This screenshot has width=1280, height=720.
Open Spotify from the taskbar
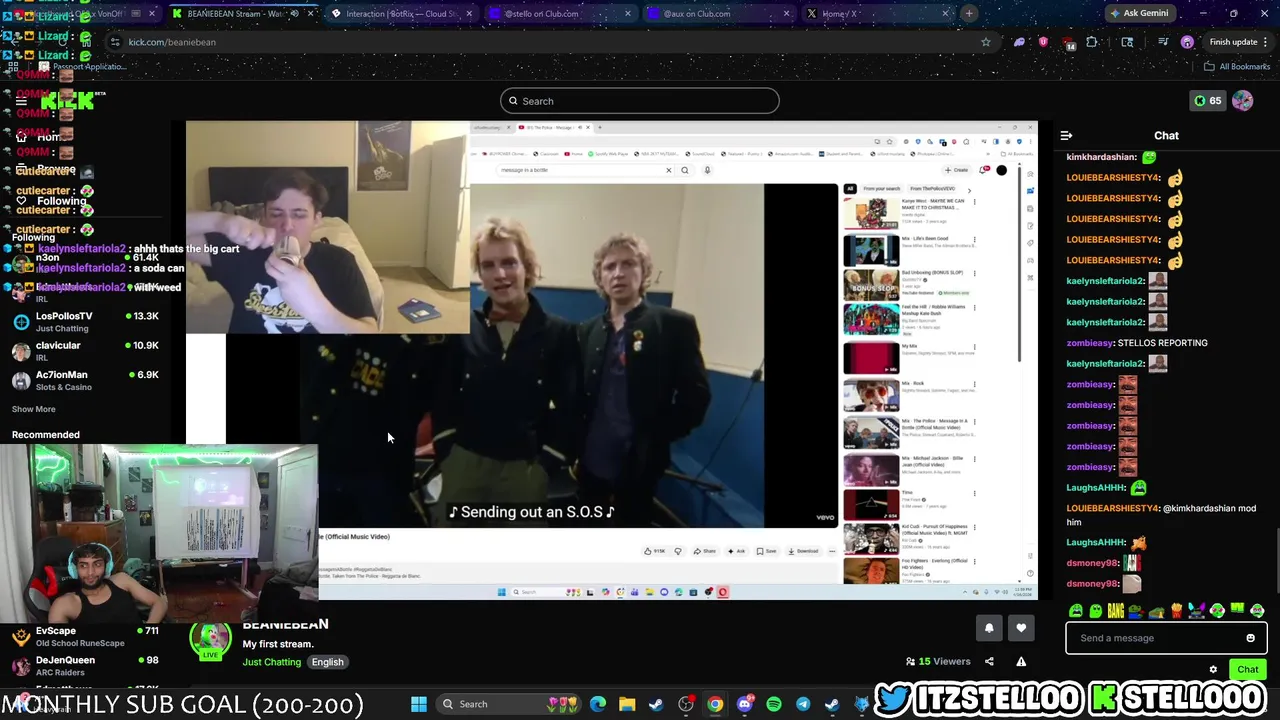coord(773,704)
